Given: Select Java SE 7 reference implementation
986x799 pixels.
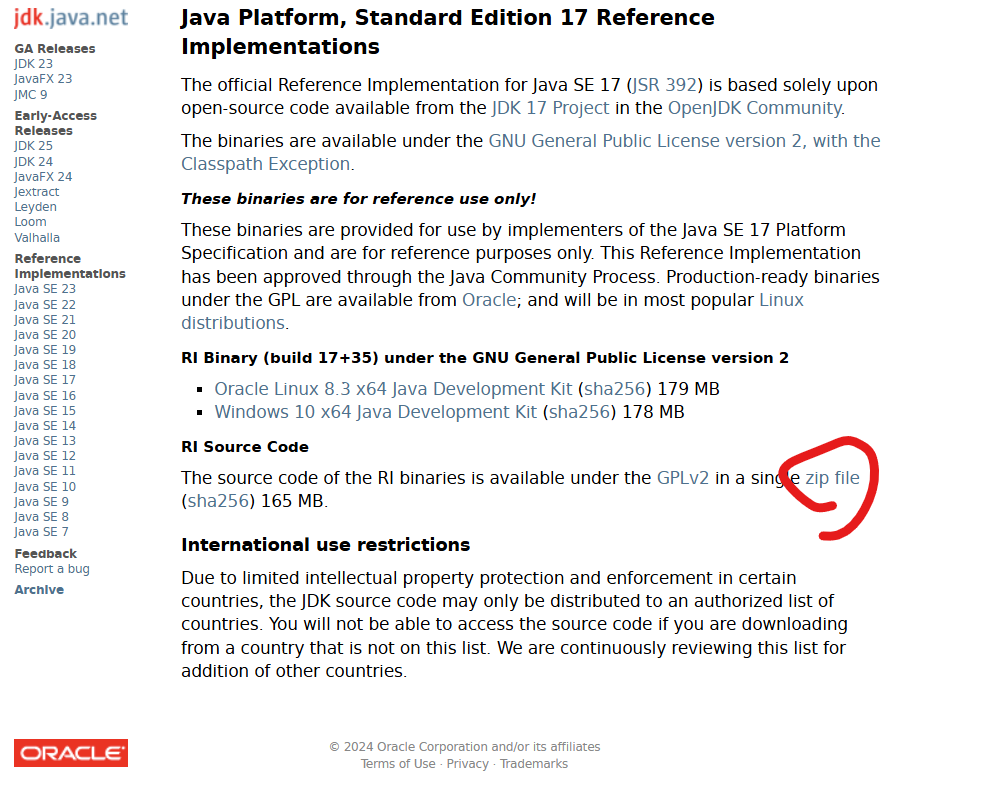Looking at the screenshot, I should [x=42, y=532].
